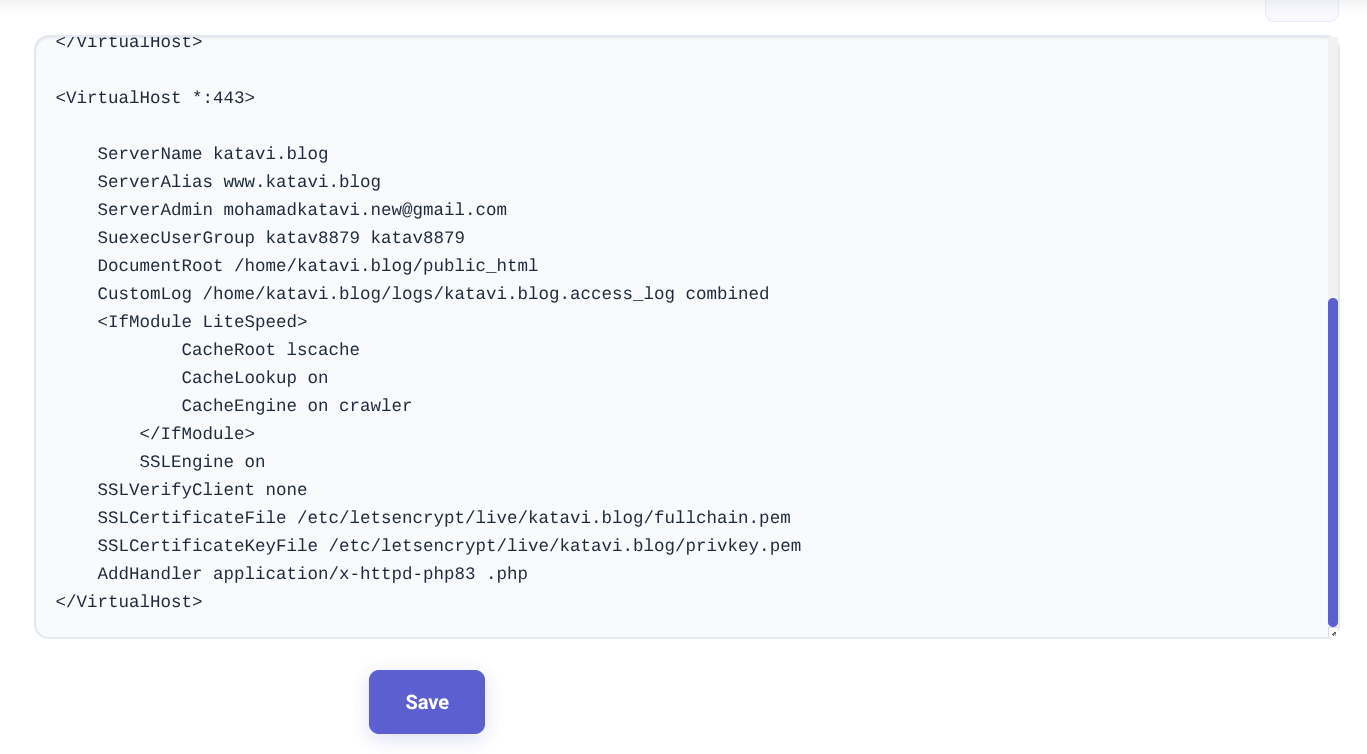Click the textarea resize handle at bottom right
The image size is (1367, 754).
[1333, 631]
